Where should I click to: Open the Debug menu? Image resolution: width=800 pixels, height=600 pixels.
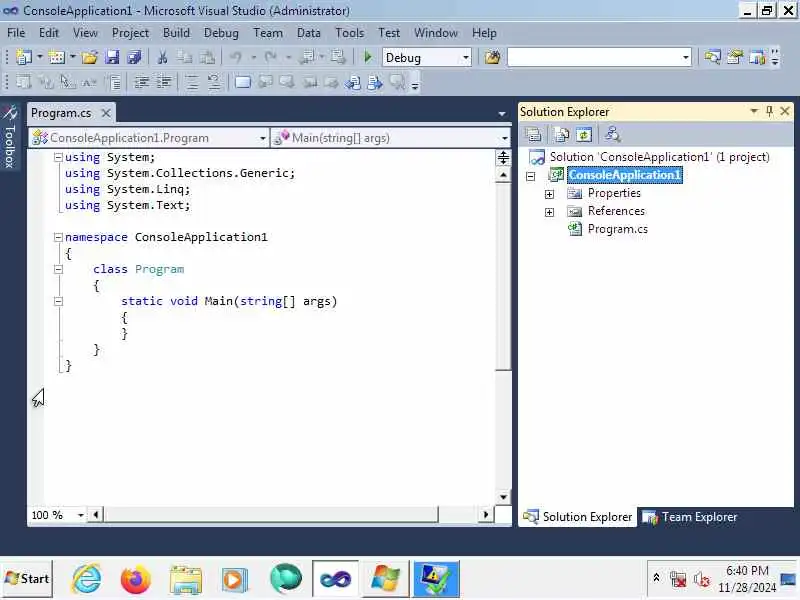221,33
